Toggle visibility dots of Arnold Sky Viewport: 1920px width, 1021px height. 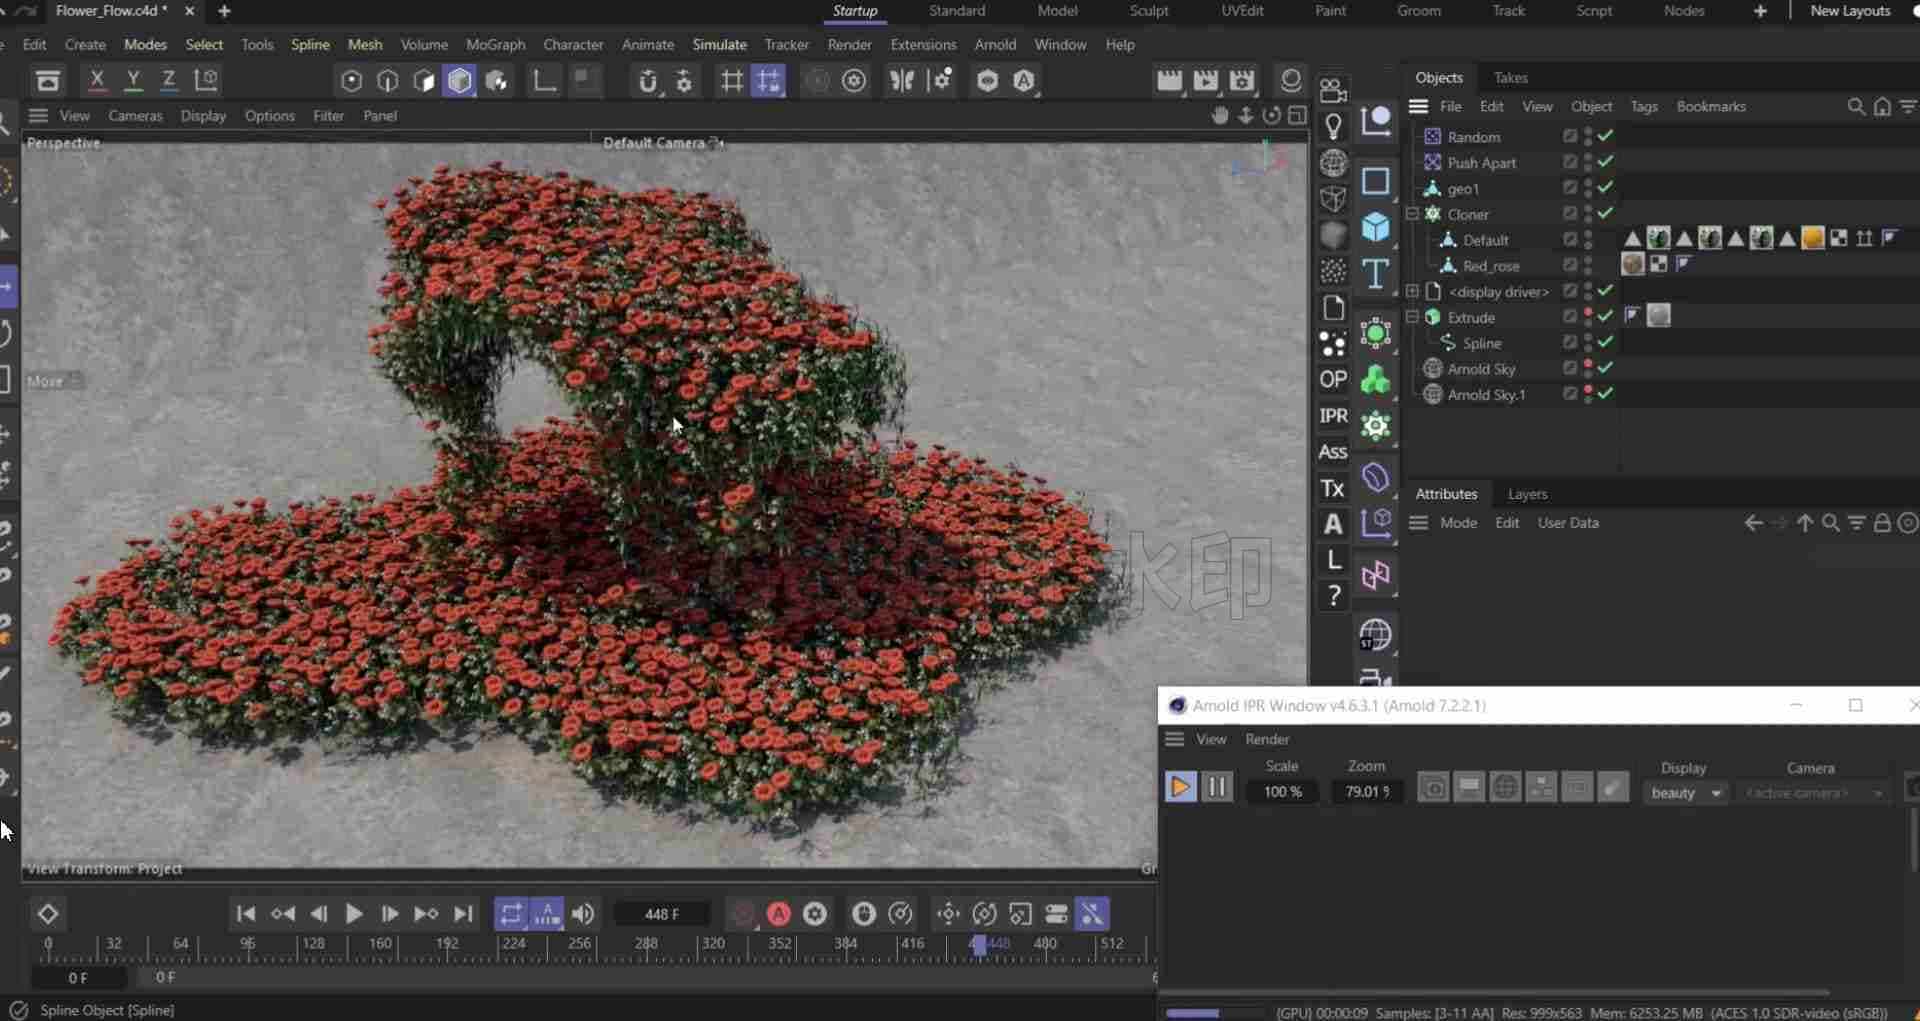click(x=1588, y=369)
